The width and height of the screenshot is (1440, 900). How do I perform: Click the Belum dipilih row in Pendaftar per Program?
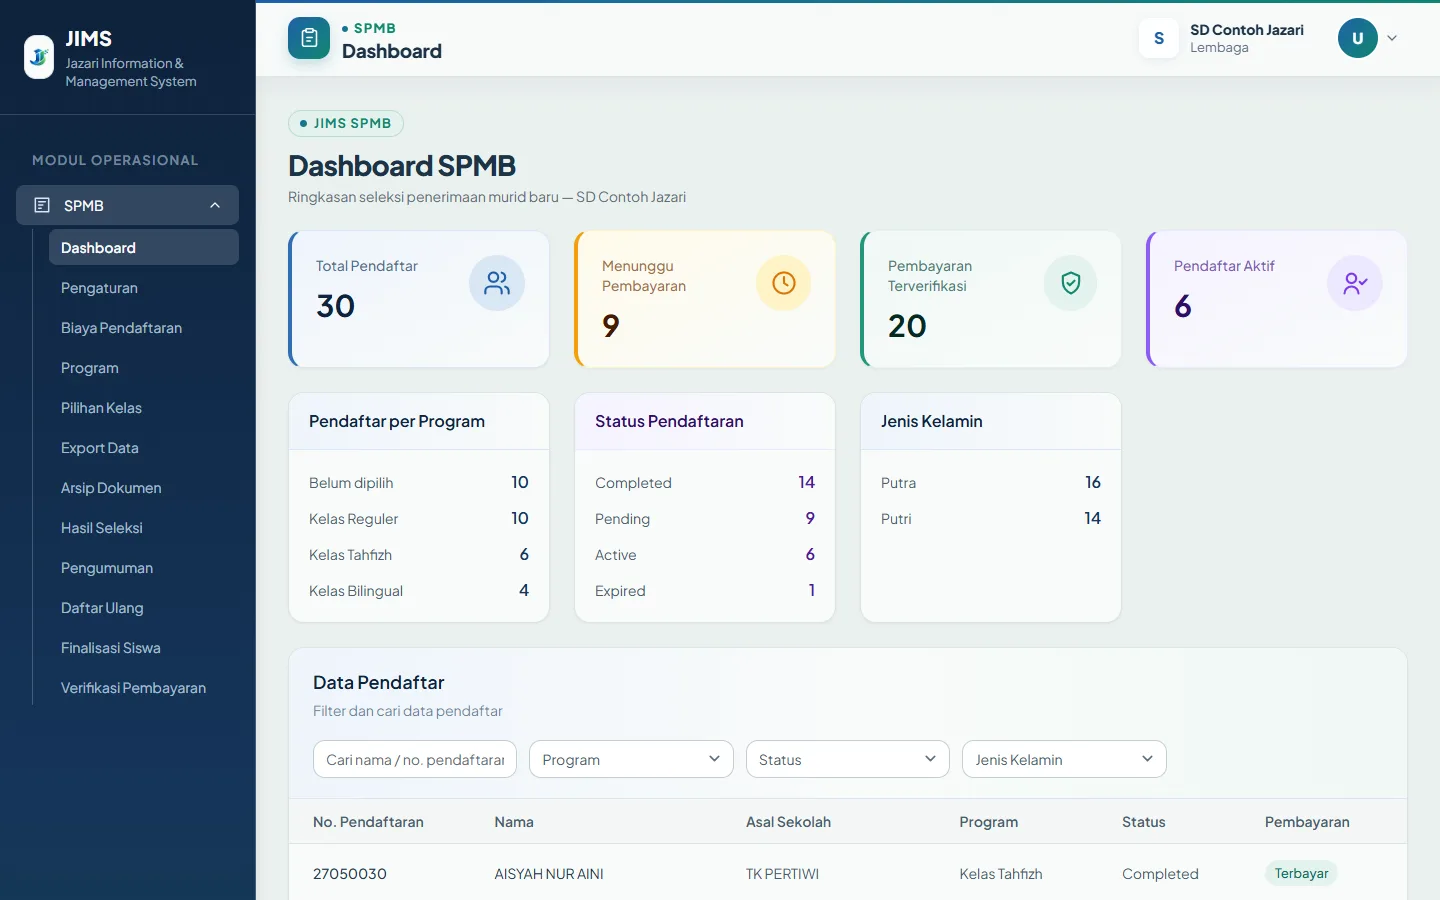pyautogui.click(x=419, y=482)
